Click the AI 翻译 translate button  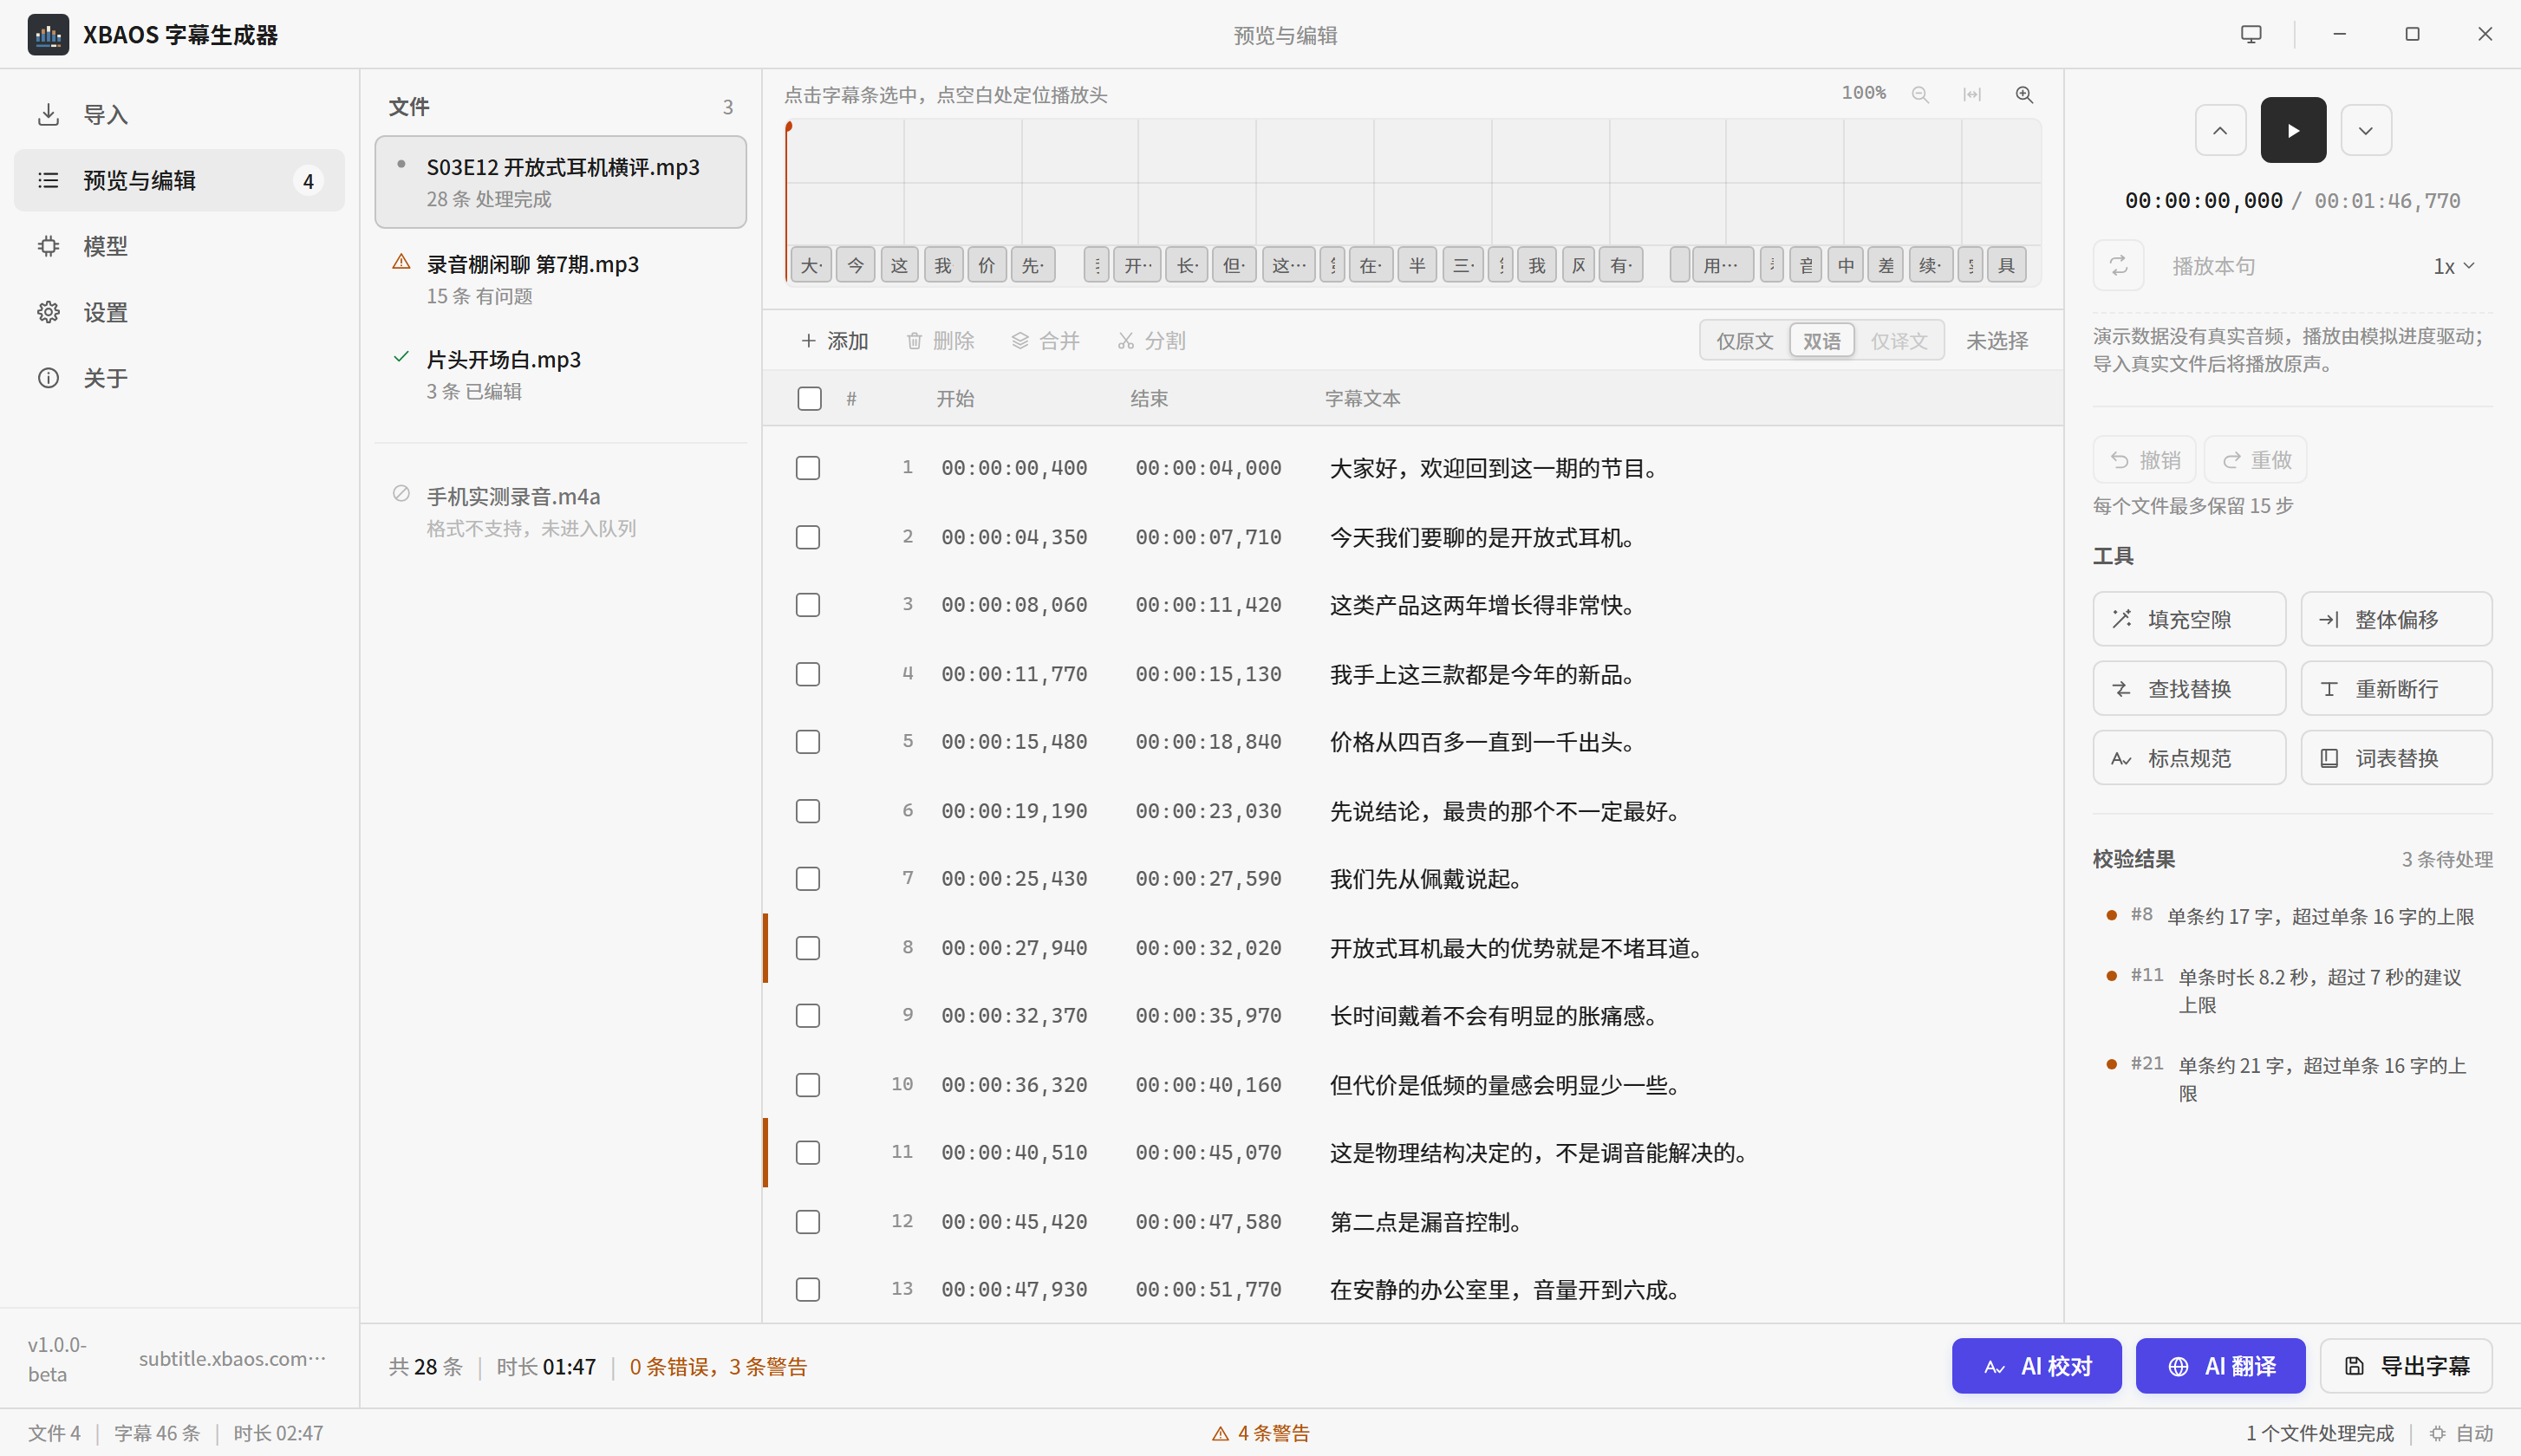point(2220,1366)
